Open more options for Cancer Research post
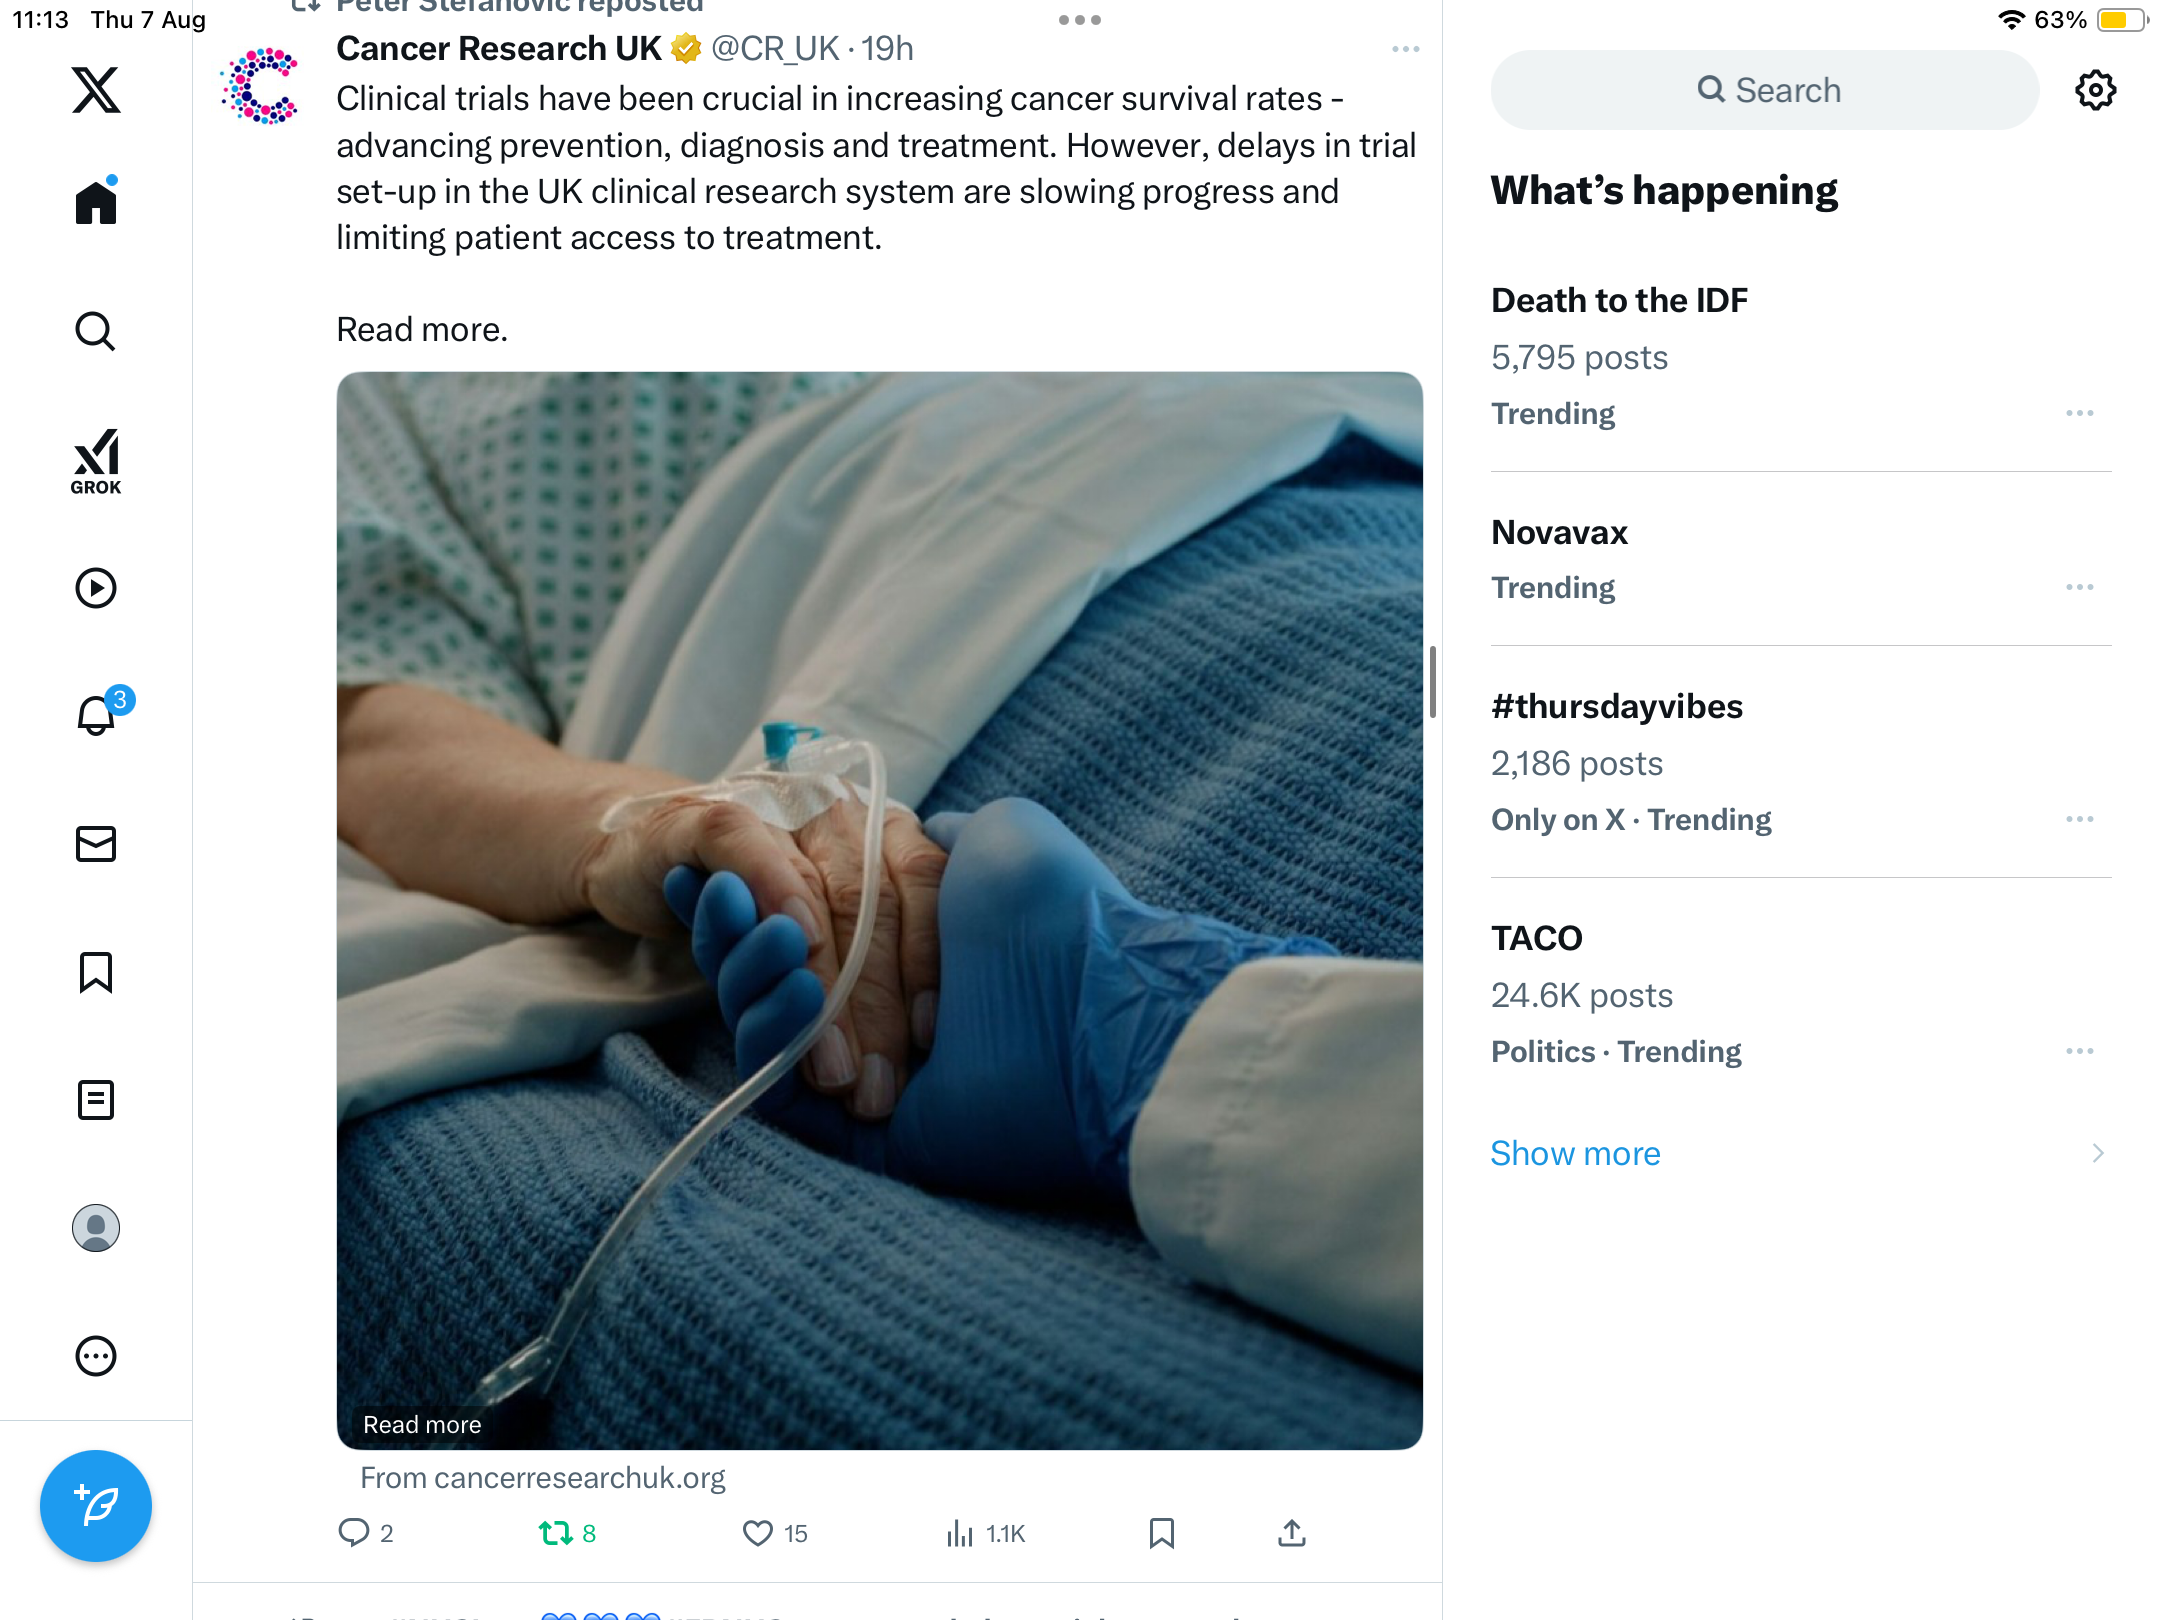 click(x=1405, y=49)
